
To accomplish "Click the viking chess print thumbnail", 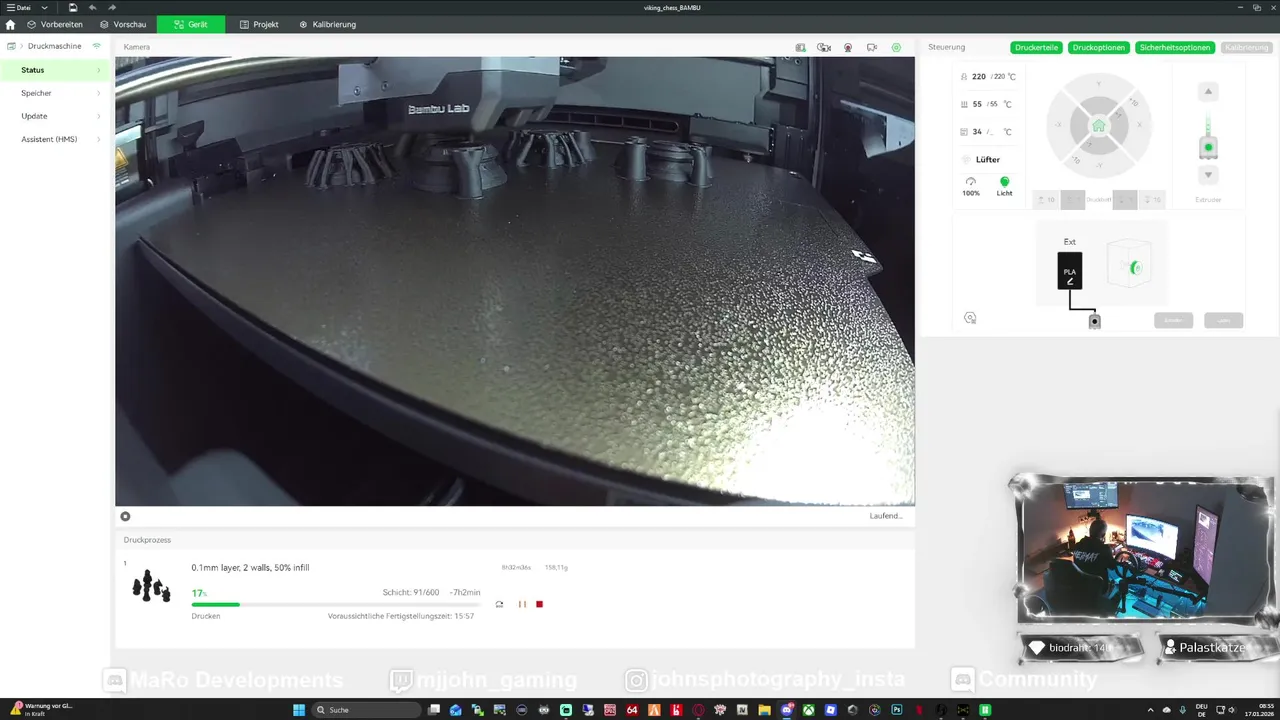I will (x=151, y=586).
